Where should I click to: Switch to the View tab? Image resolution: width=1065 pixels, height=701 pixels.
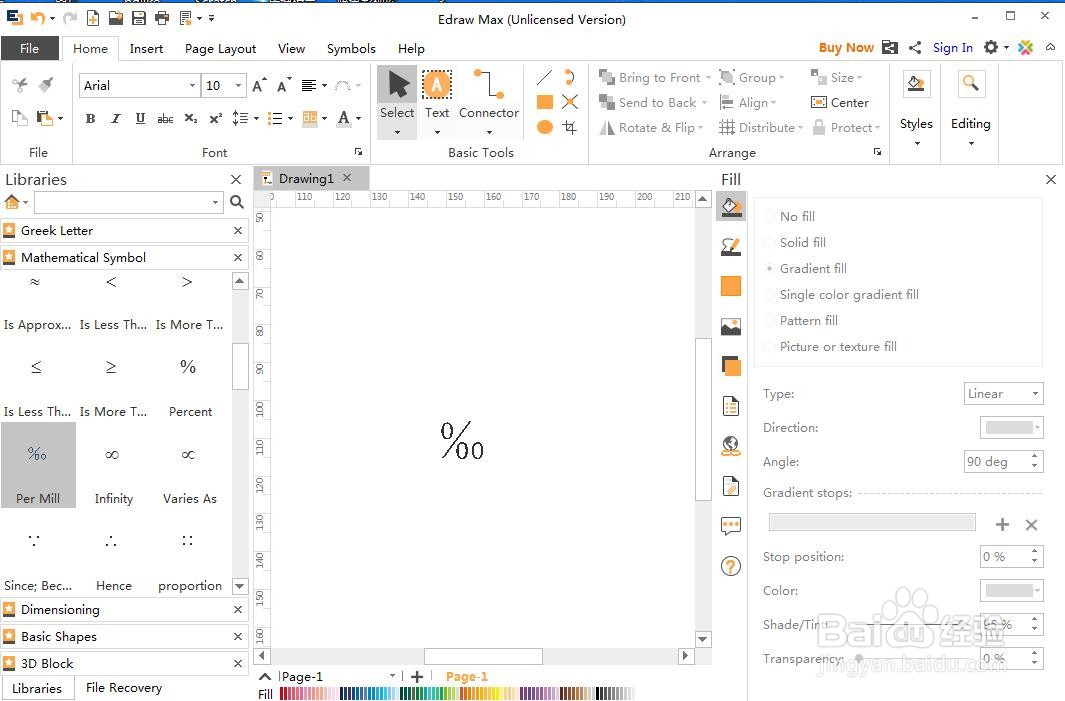tap(291, 48)
